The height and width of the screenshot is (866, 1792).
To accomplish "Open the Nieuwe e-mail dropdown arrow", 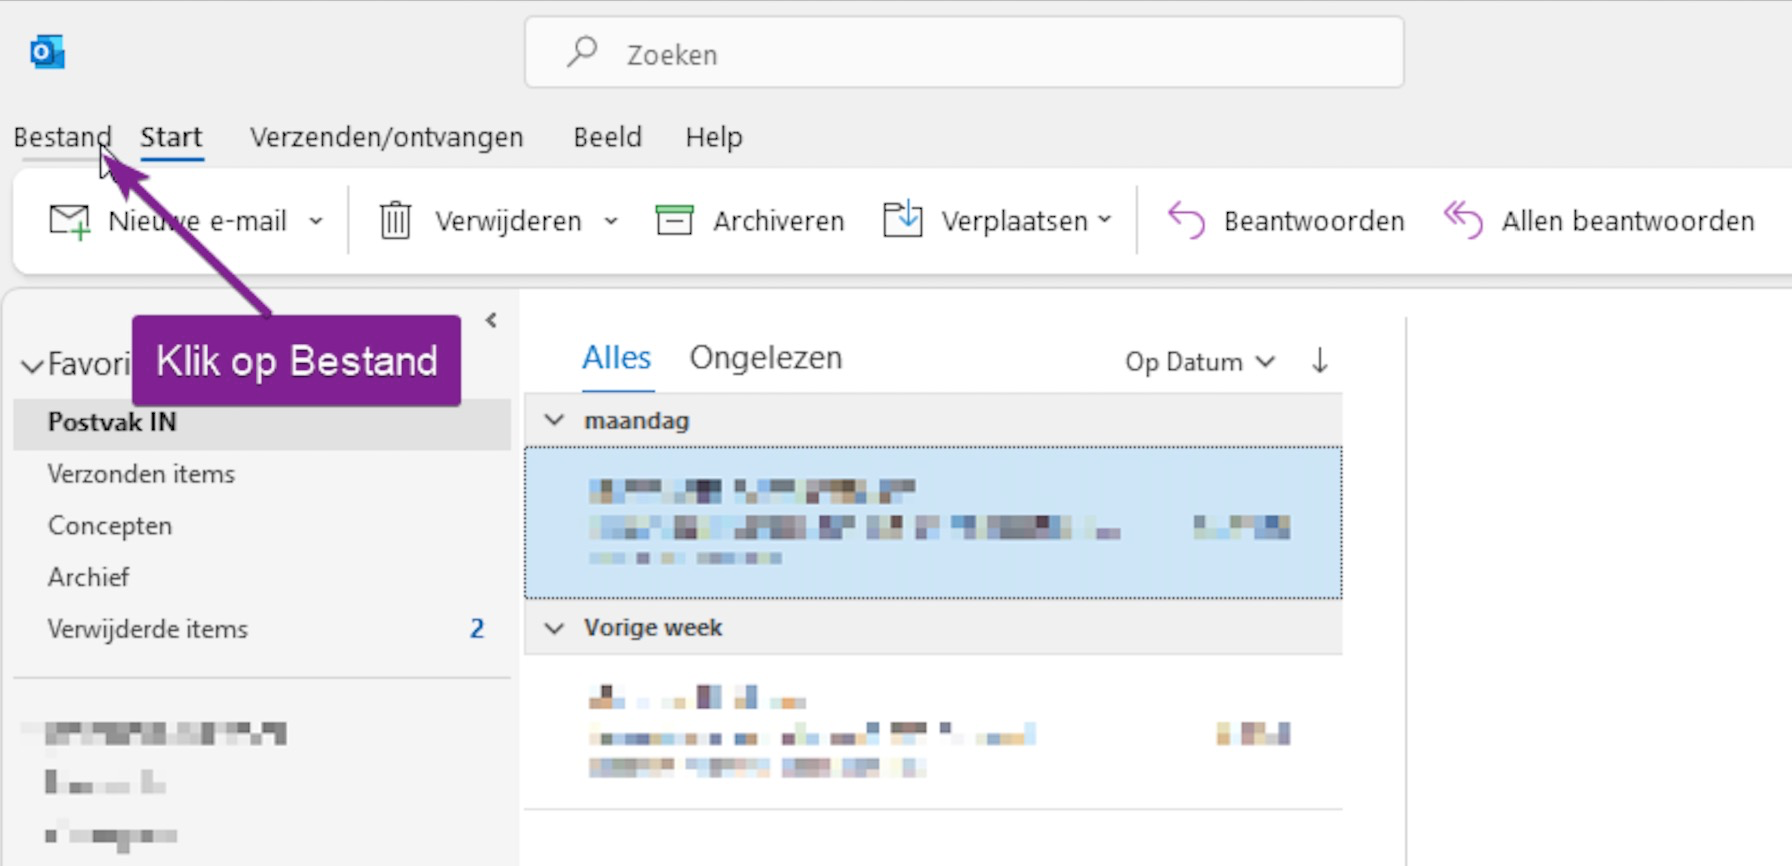I will point(316,221).
